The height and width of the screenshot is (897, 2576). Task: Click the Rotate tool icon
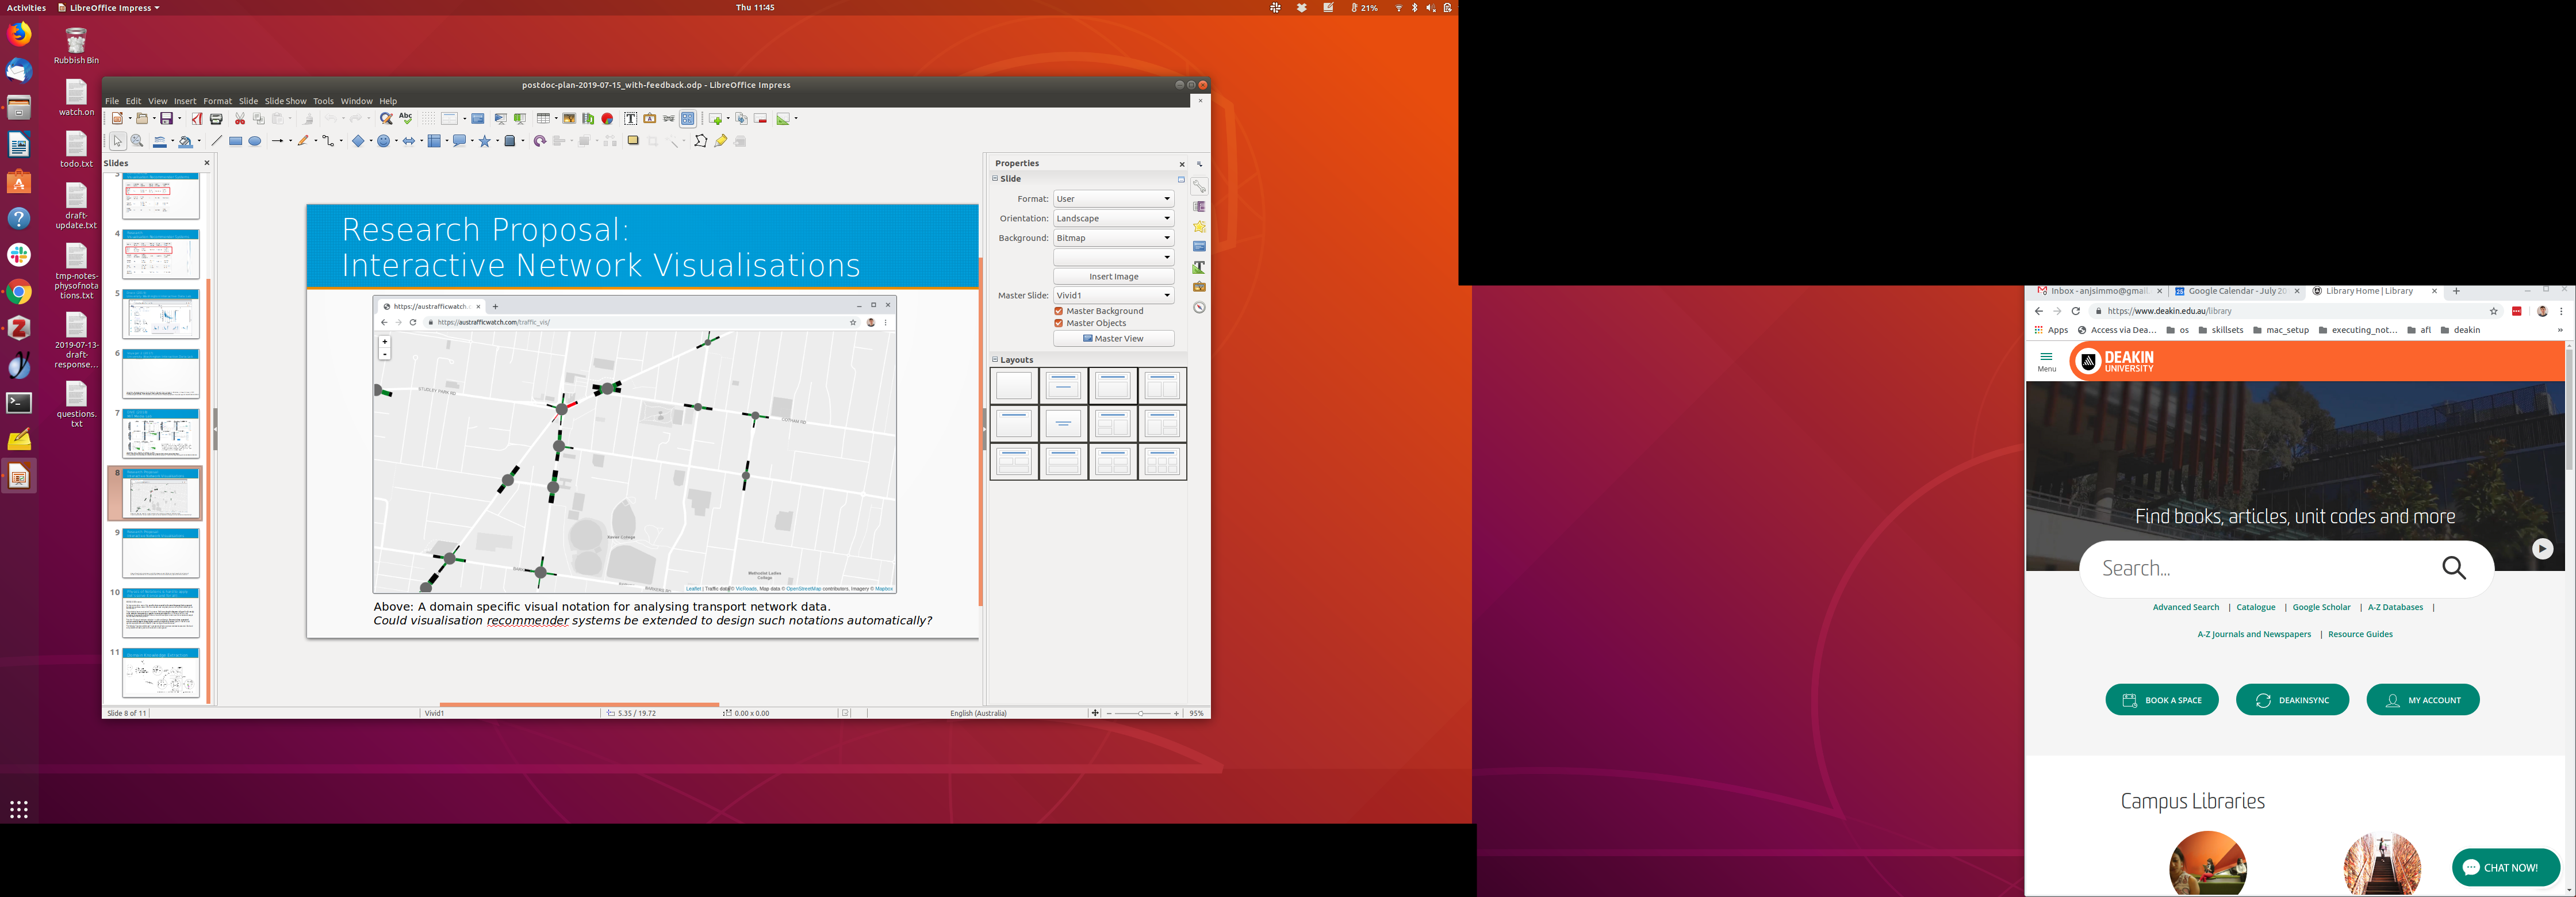point(539,141)
